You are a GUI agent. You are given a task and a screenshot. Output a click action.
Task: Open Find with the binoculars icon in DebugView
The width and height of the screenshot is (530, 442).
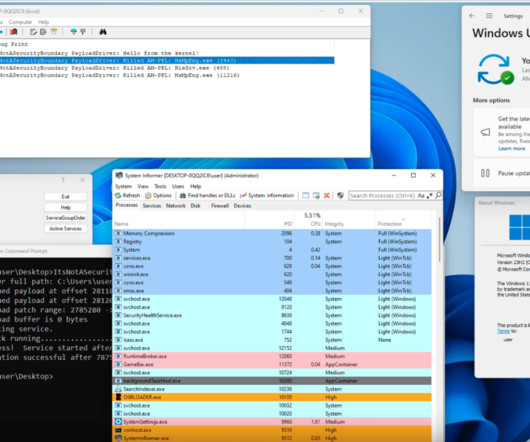[x=103, y=32]
